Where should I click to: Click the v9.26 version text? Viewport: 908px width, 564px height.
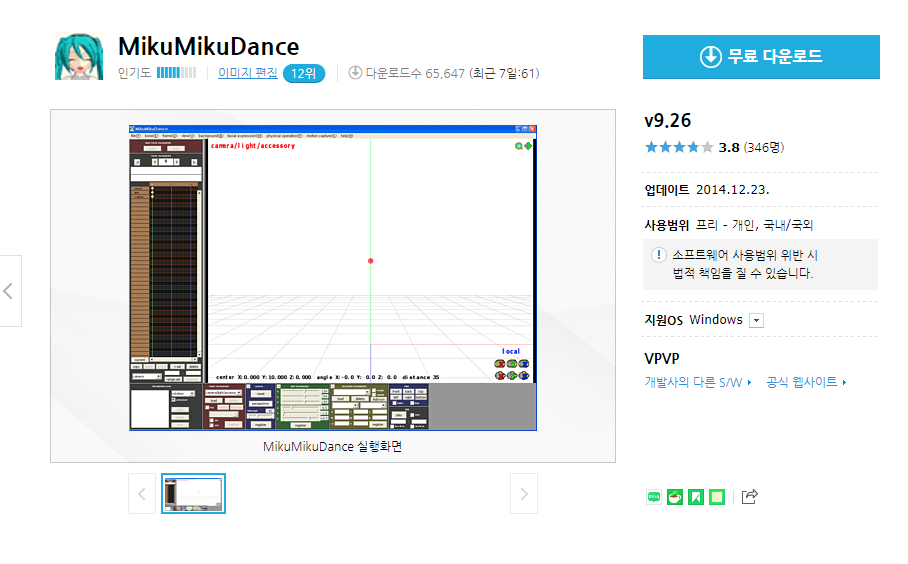tap(668, 120)
